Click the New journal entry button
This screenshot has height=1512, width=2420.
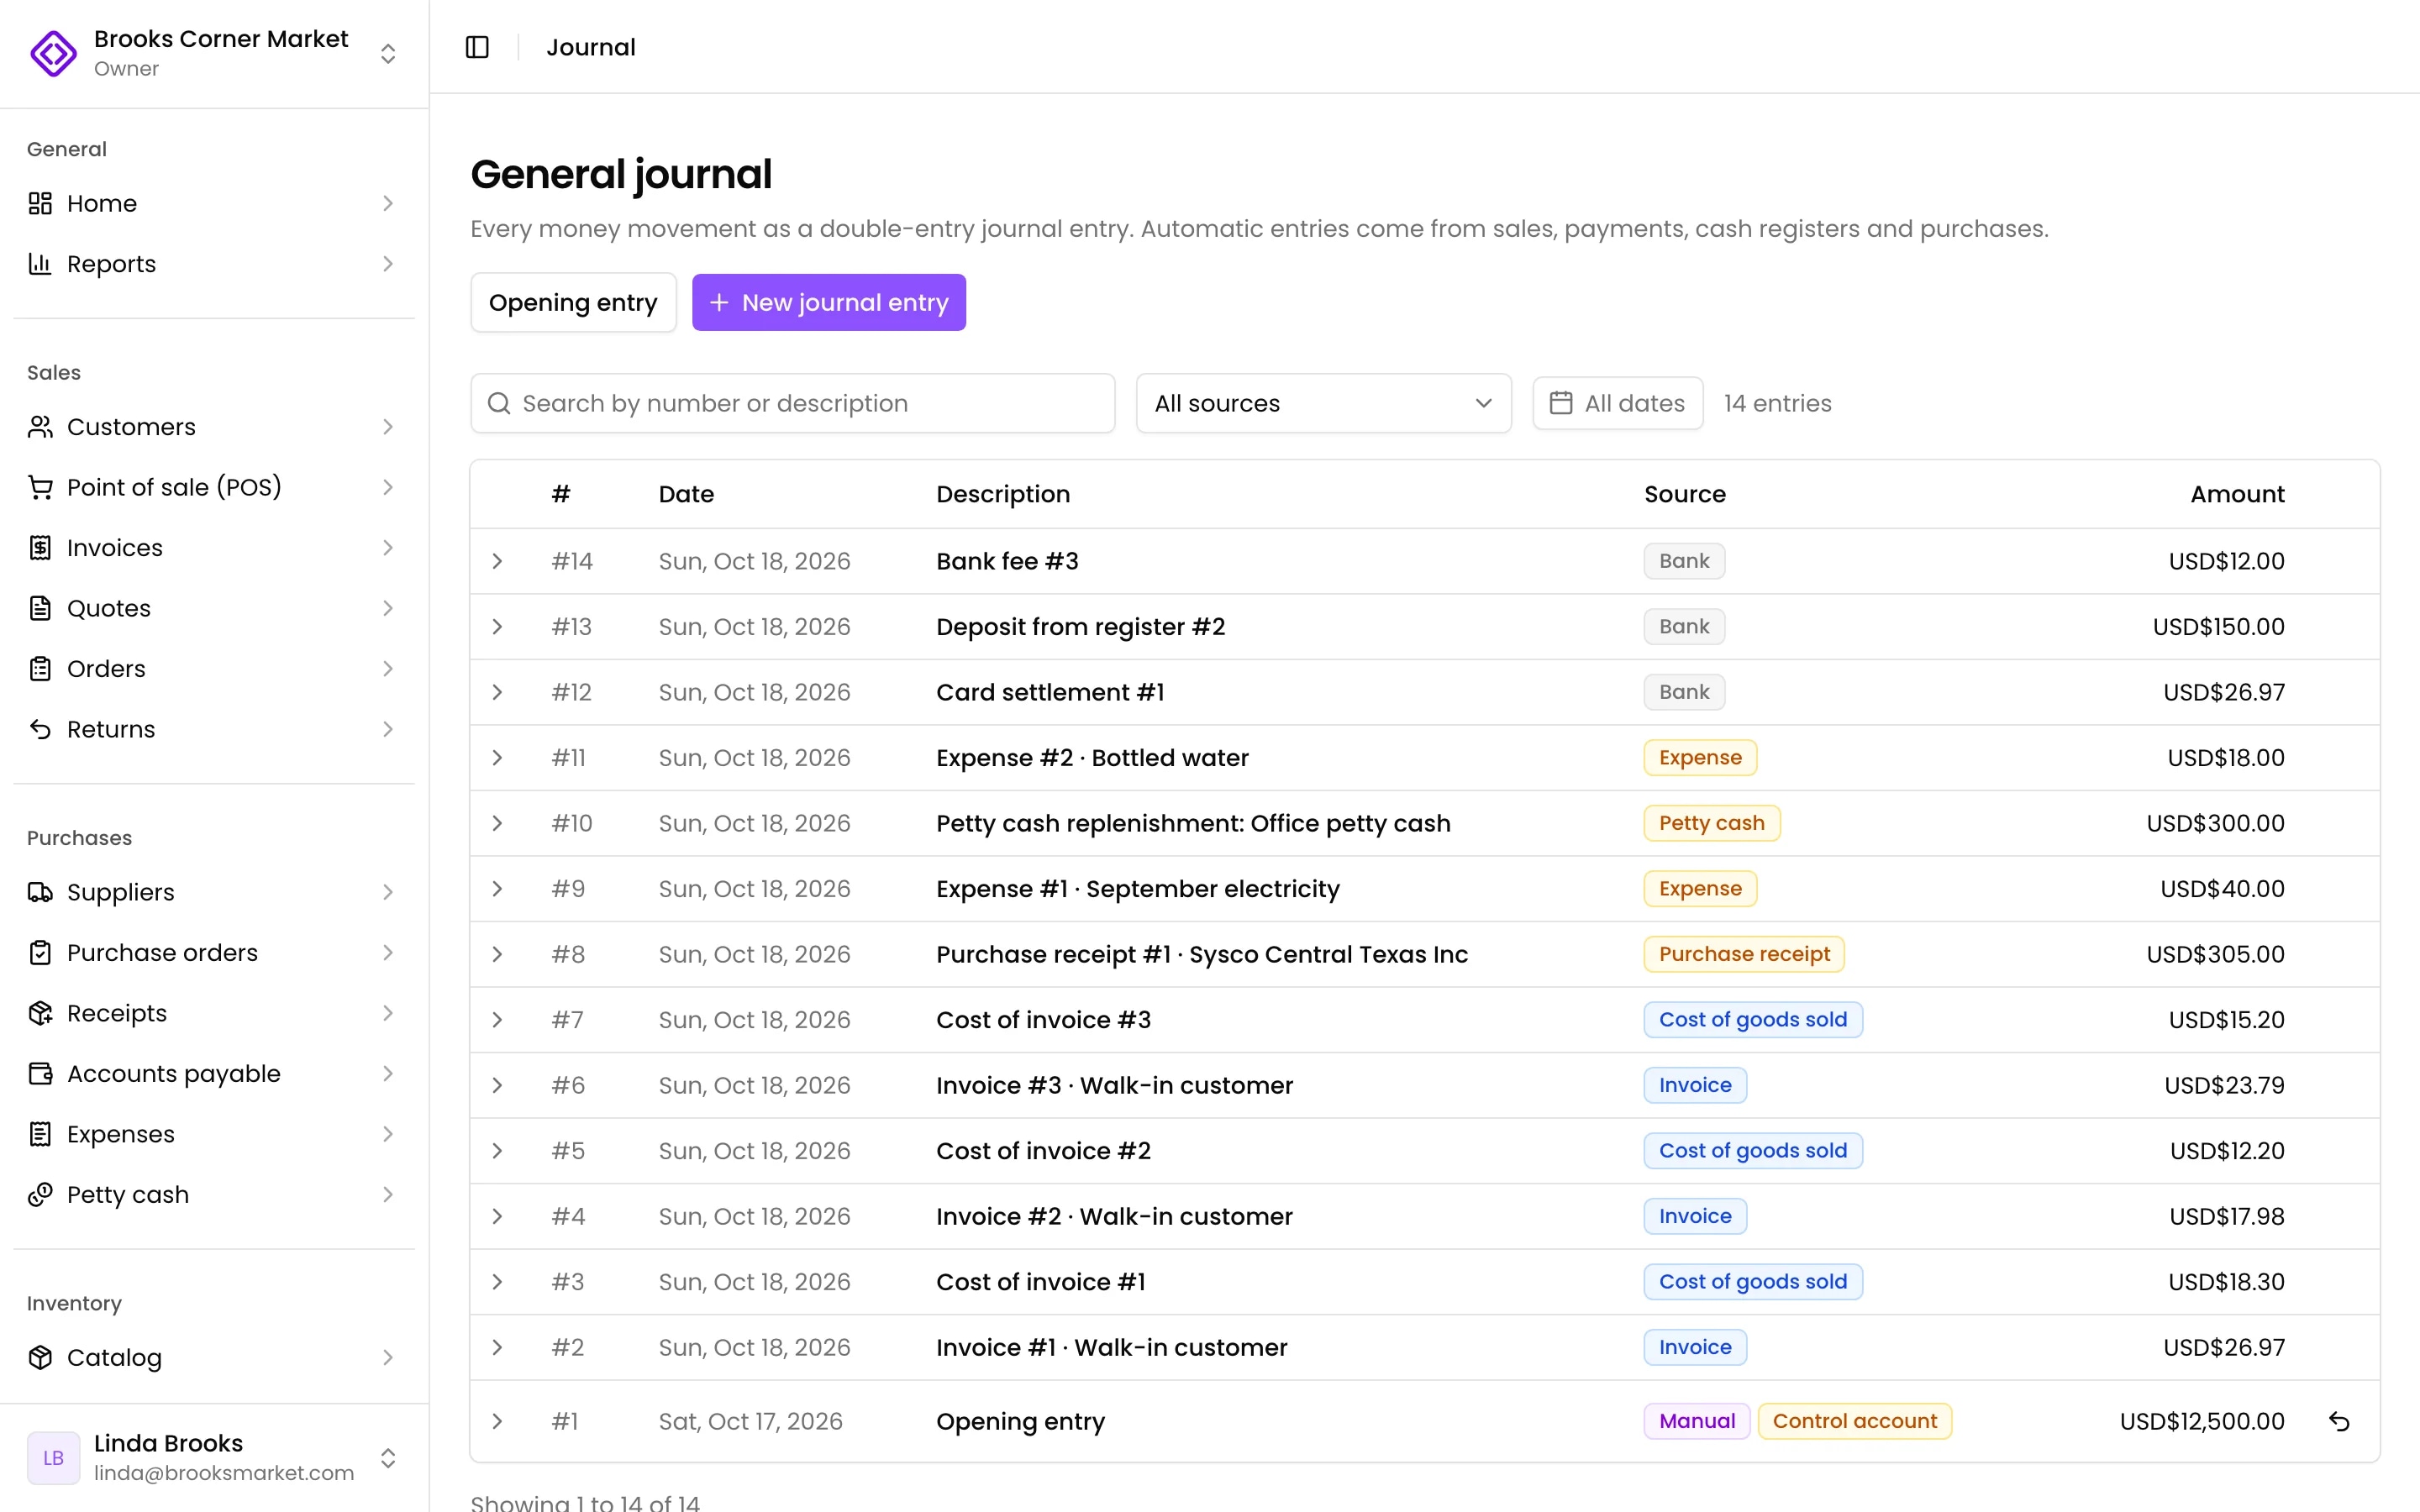tap(828, 302)
